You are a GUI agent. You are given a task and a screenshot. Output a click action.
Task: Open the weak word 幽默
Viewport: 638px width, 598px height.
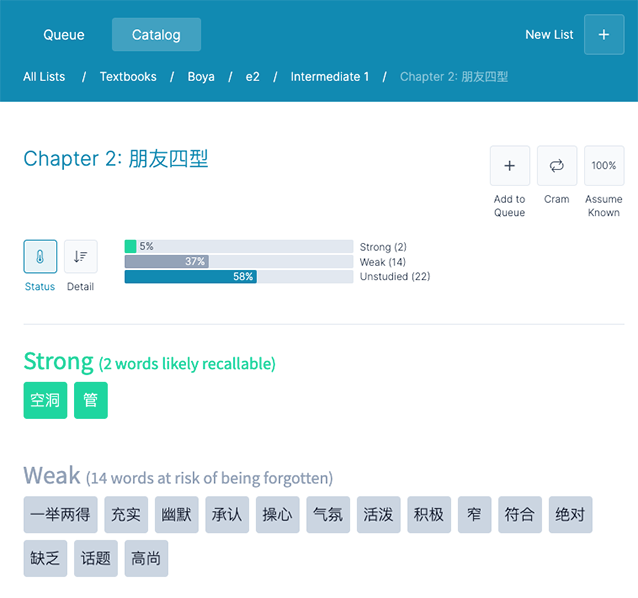tap(177, 515)
